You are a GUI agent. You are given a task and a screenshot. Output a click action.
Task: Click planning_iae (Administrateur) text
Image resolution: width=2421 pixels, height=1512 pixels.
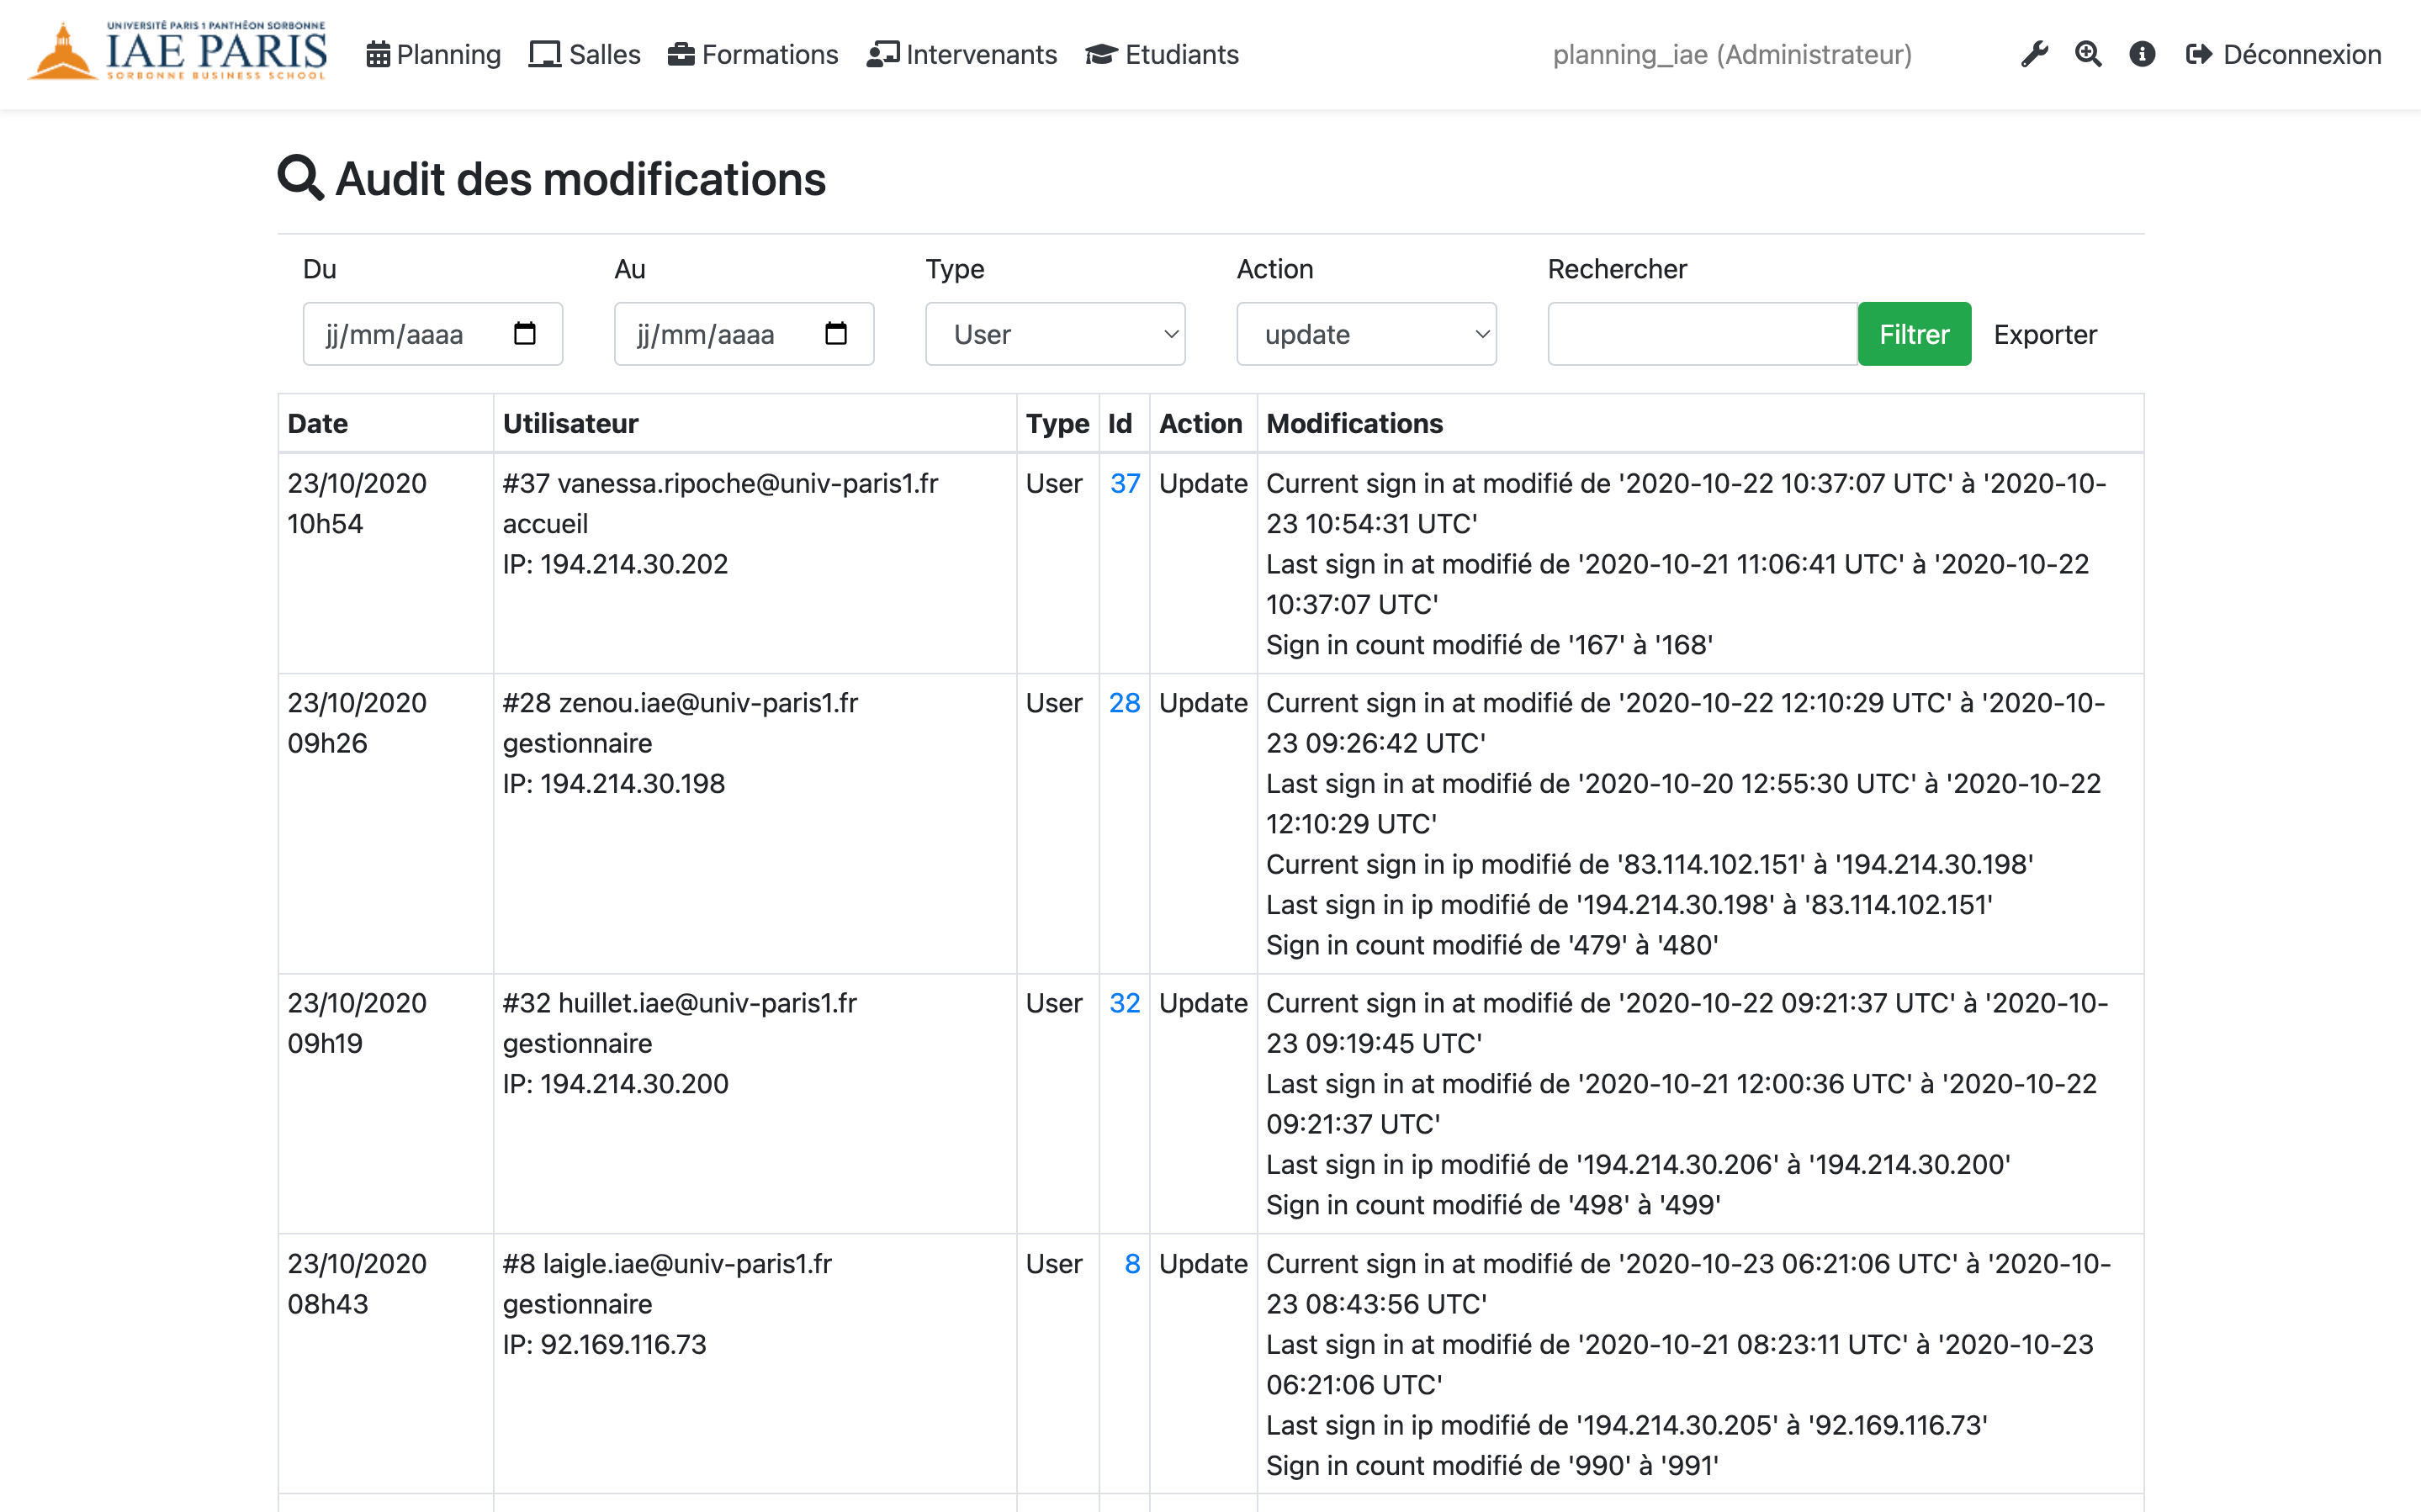pyautogui.click(x=1732, y=54)
